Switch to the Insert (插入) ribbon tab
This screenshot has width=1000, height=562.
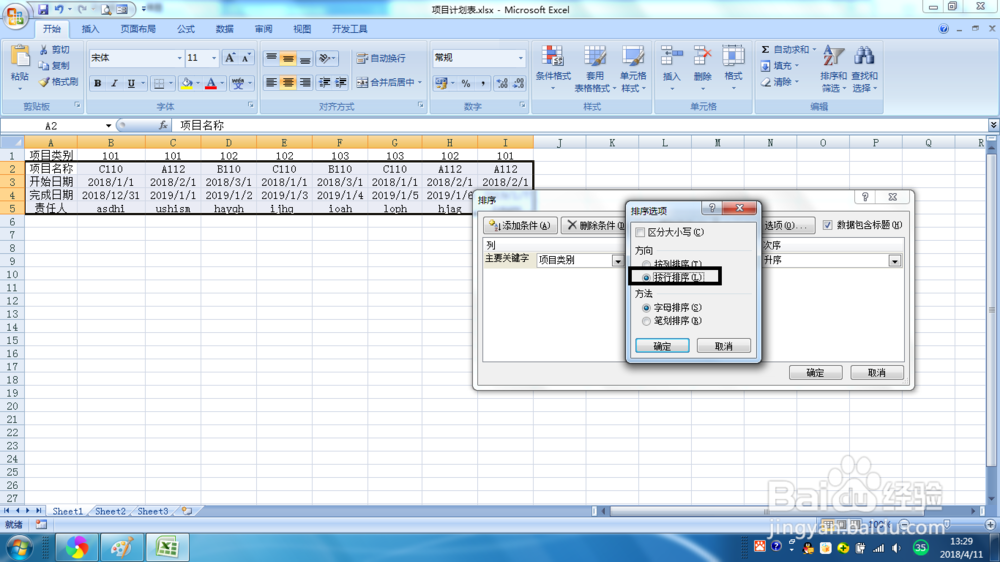(x=91, y=29)
